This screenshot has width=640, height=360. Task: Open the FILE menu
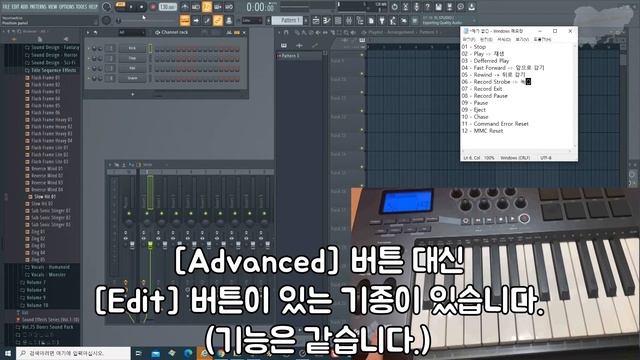click(x=6, y=7)
